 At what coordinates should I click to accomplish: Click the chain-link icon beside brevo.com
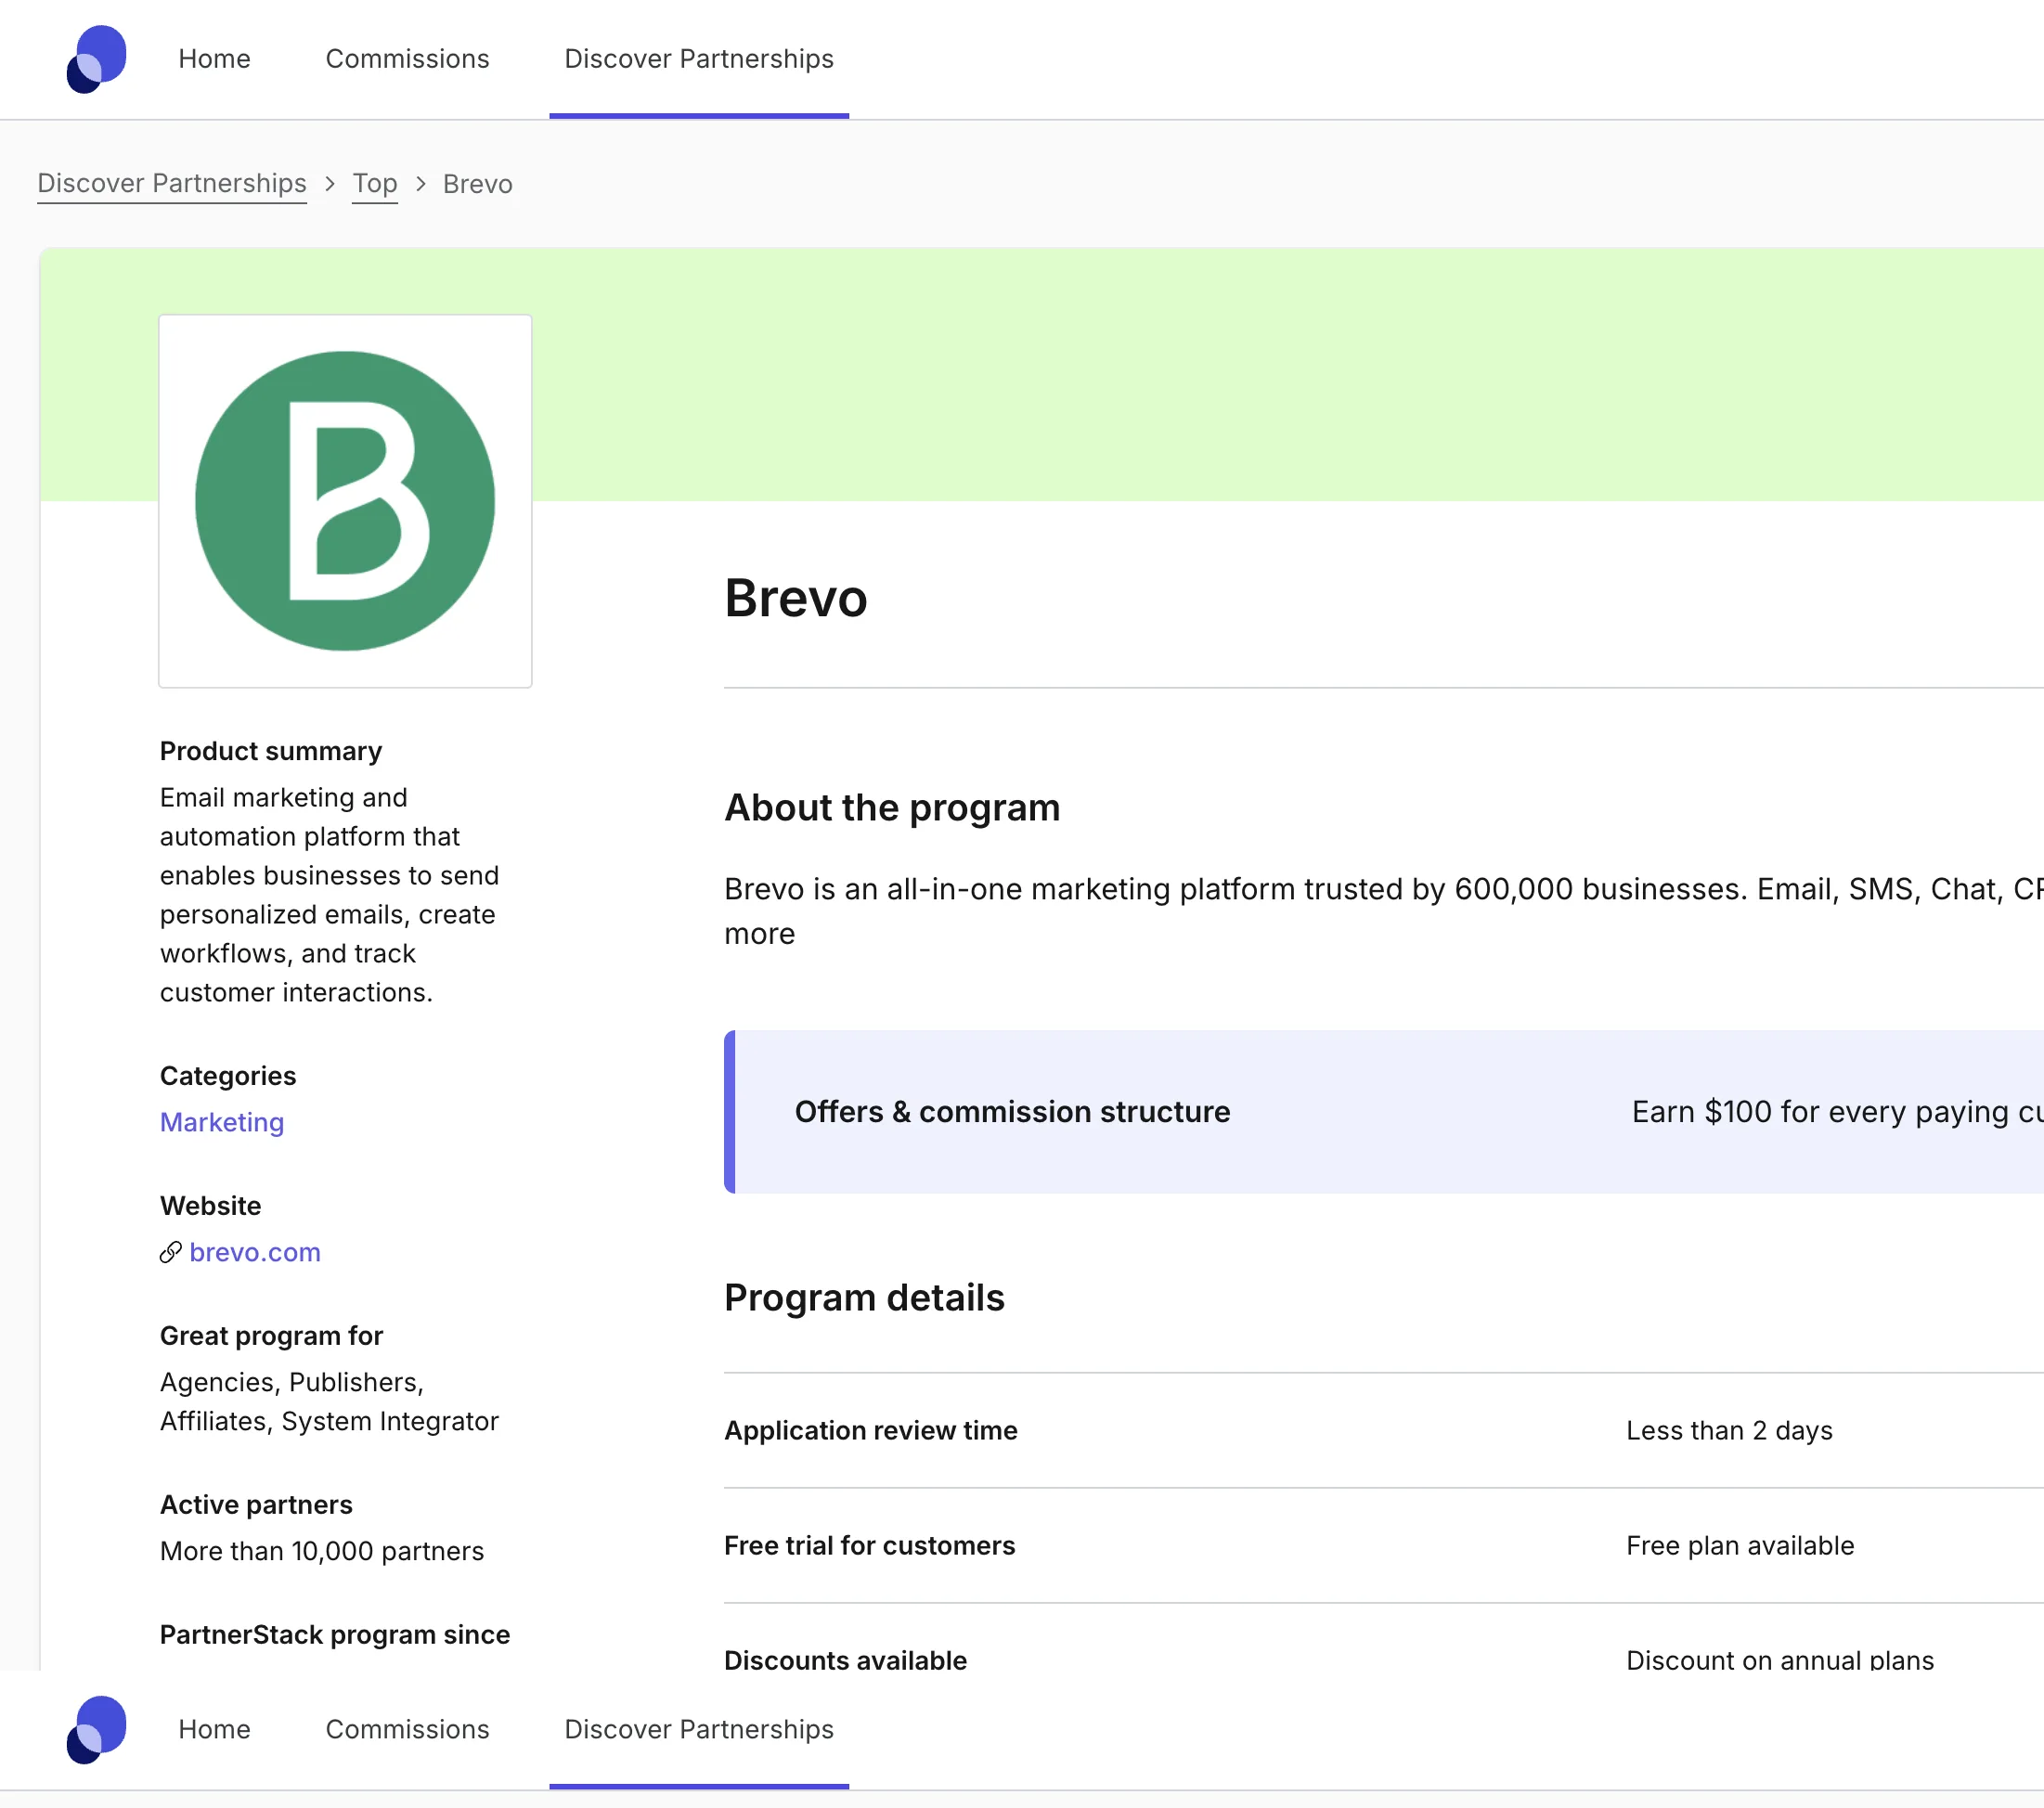tap(171, 1252)
